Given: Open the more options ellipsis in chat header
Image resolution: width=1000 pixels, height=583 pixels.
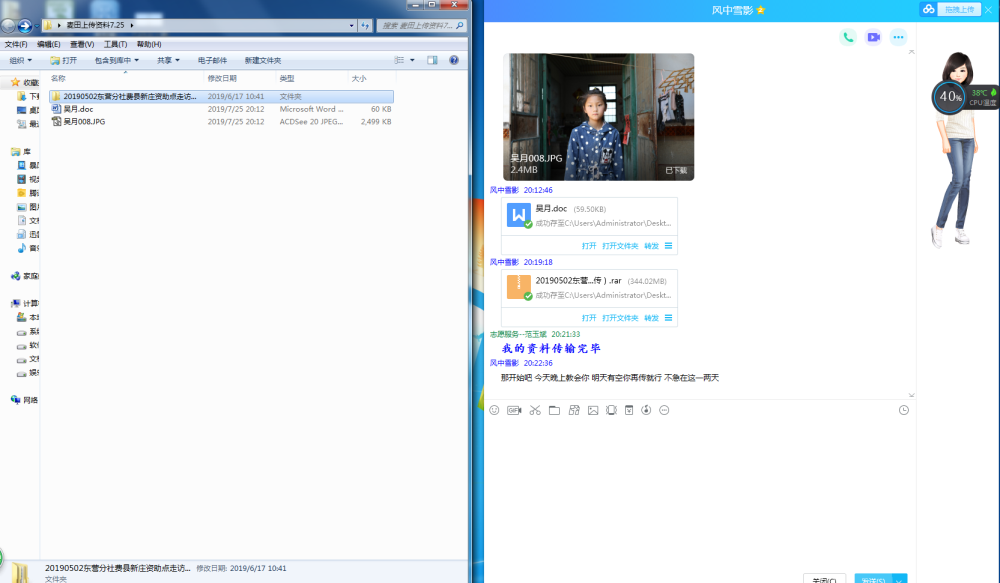Looking at the screenshot, I should tap(898, 37).
